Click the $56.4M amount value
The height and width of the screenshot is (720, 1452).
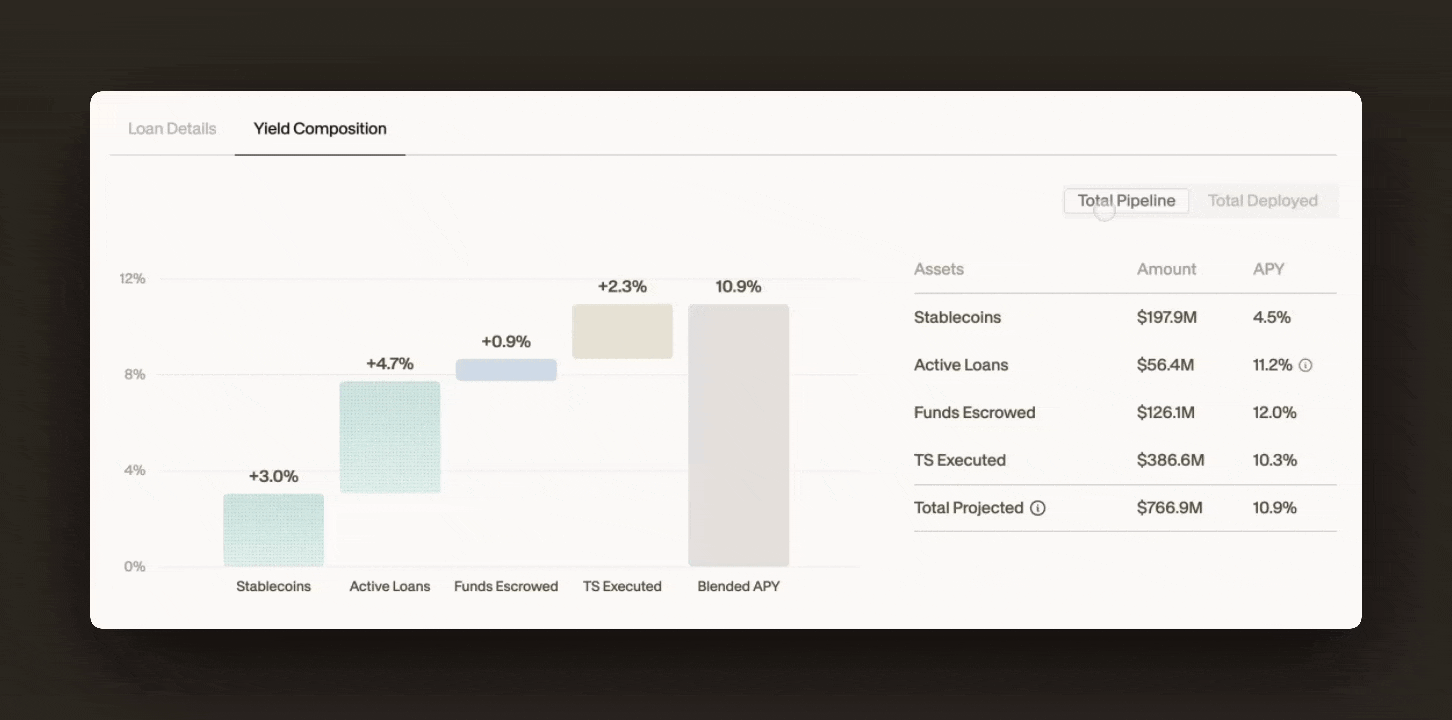coord(1166,365)
